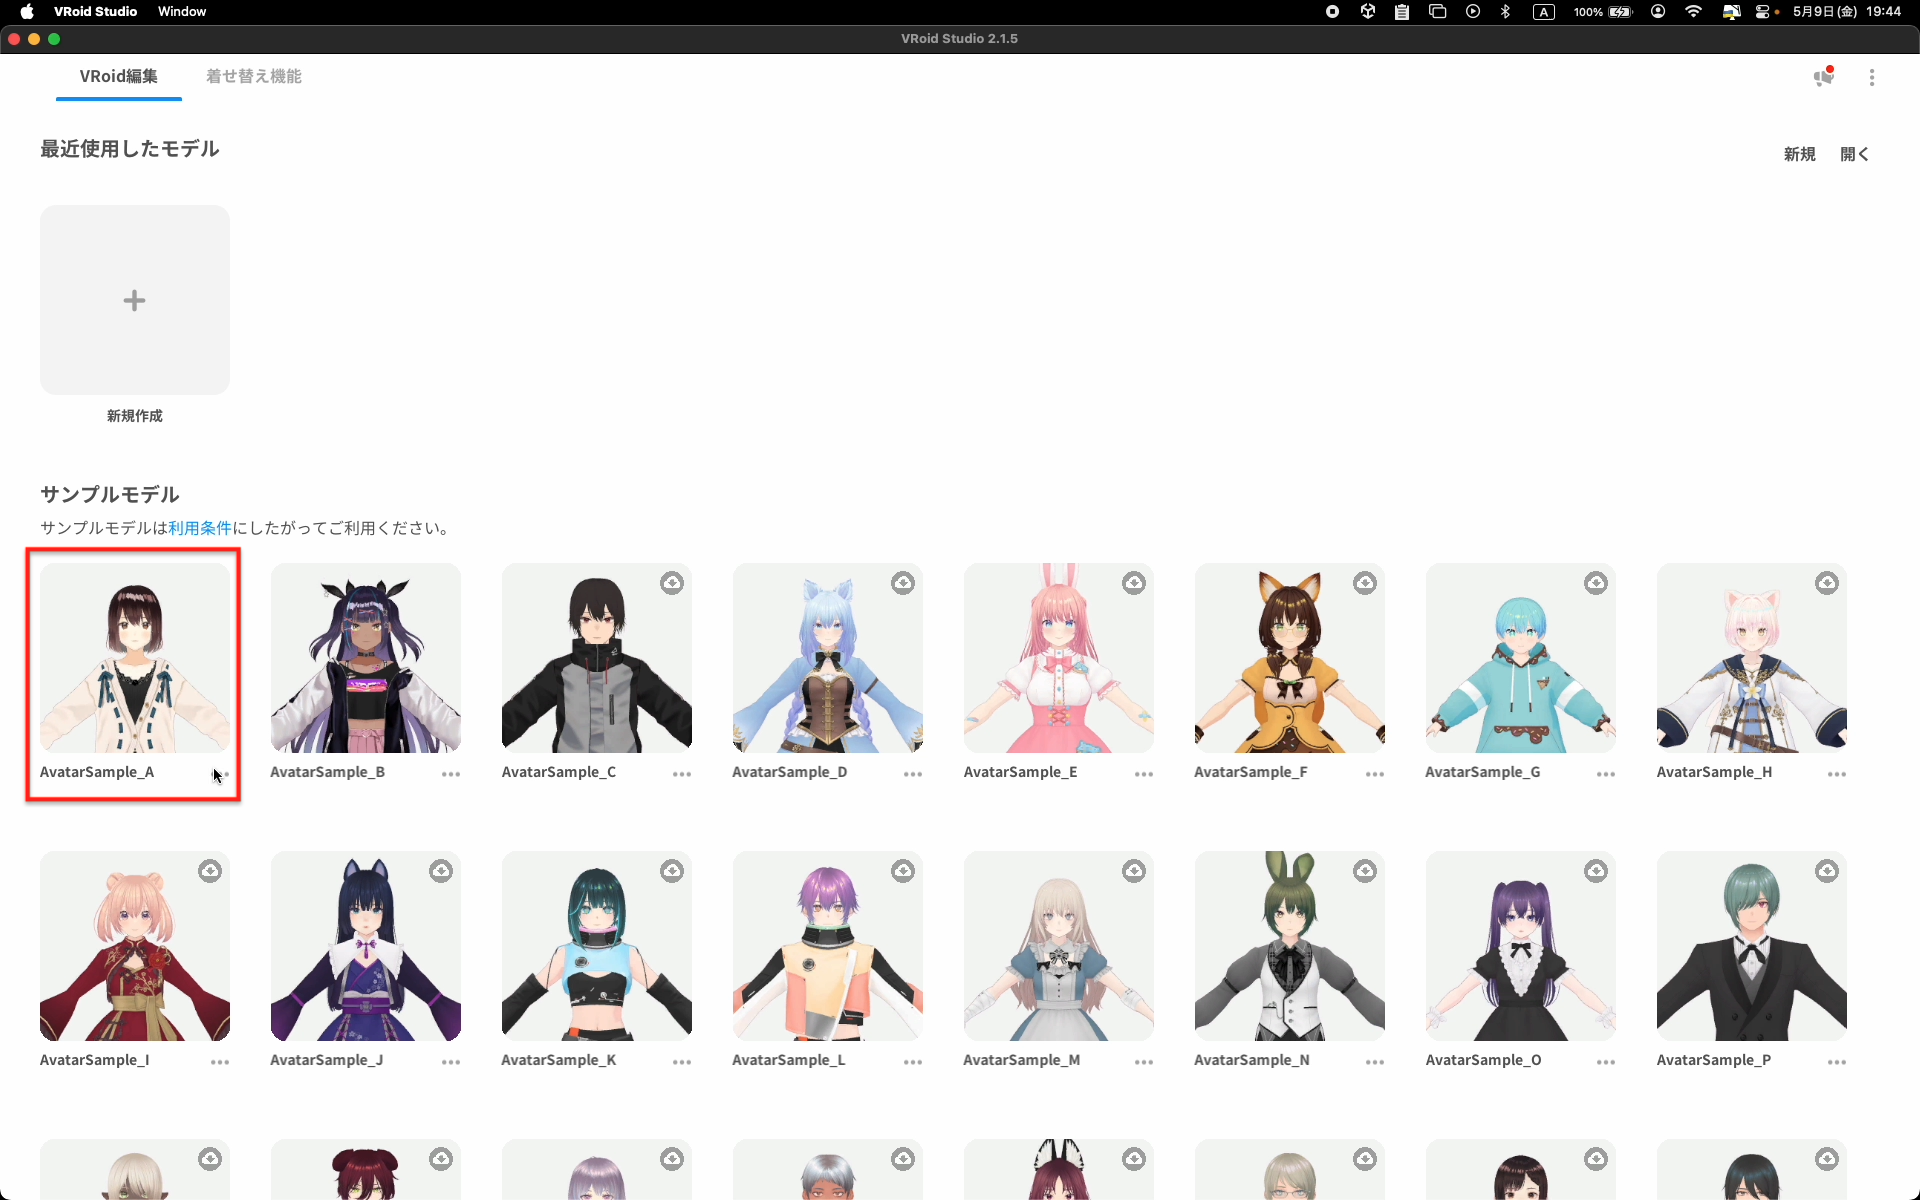Select the AvatarSample_P suit thumbnail
1920x1200 pixels.
click(1752, 946)
